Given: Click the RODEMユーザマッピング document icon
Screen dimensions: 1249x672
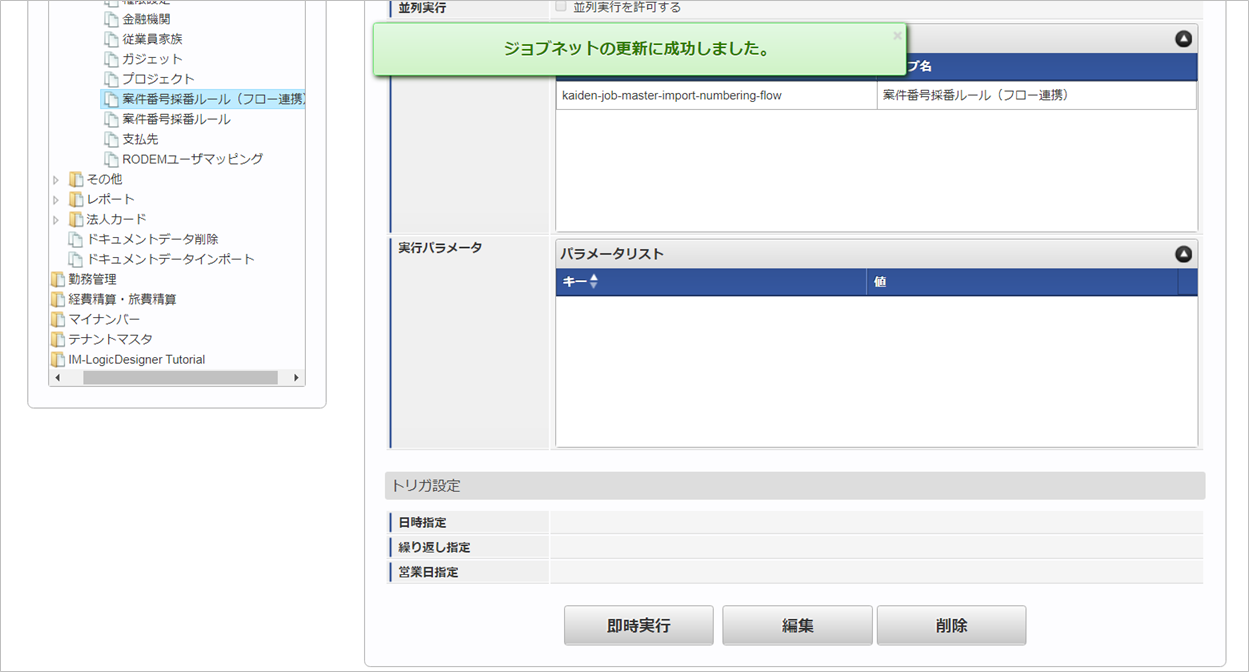Looking at the screenshot, I should click(111, 159).
